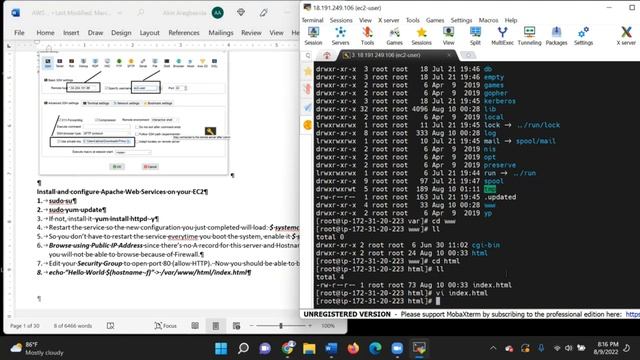Open the weather widget showing 86°F
This screenshot has width=640, height=360.
[37, 348]
